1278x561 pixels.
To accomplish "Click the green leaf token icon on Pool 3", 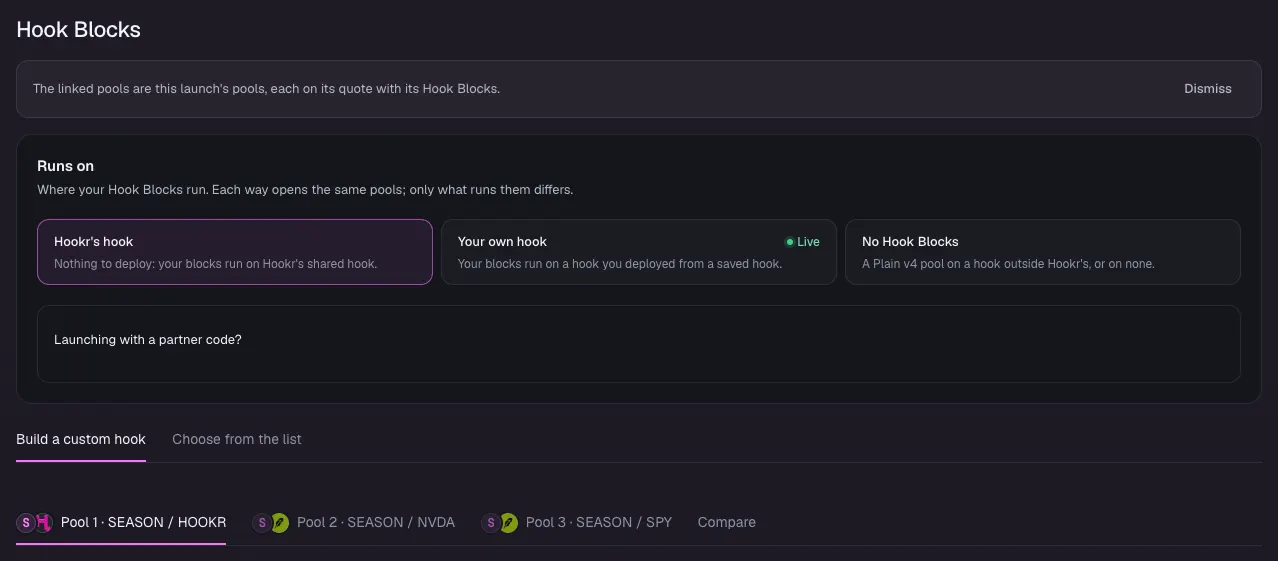I will (509, 523).
